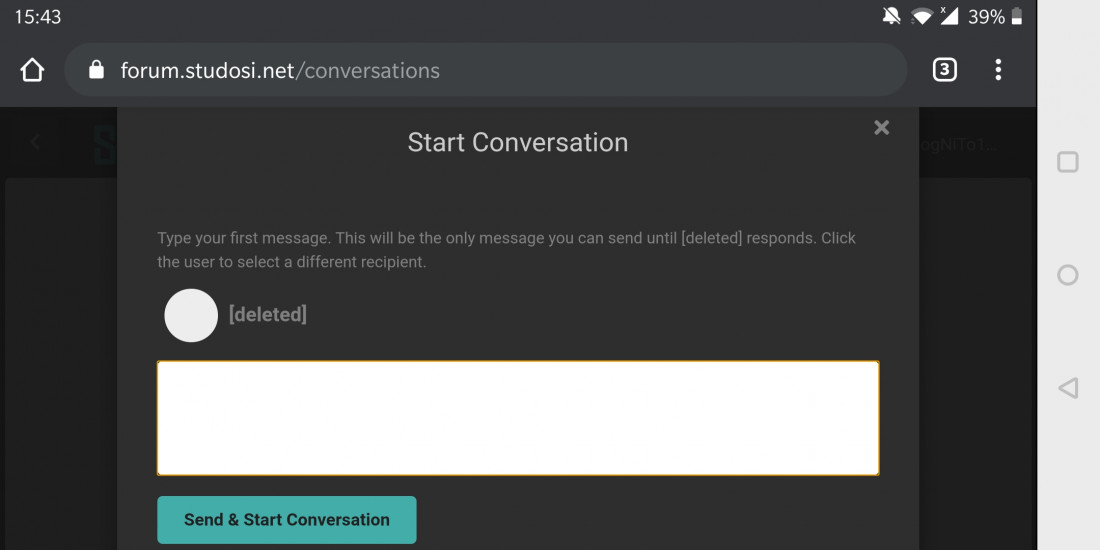
Task: Tap the muted notifications bell icon
Action: point(892,16)
